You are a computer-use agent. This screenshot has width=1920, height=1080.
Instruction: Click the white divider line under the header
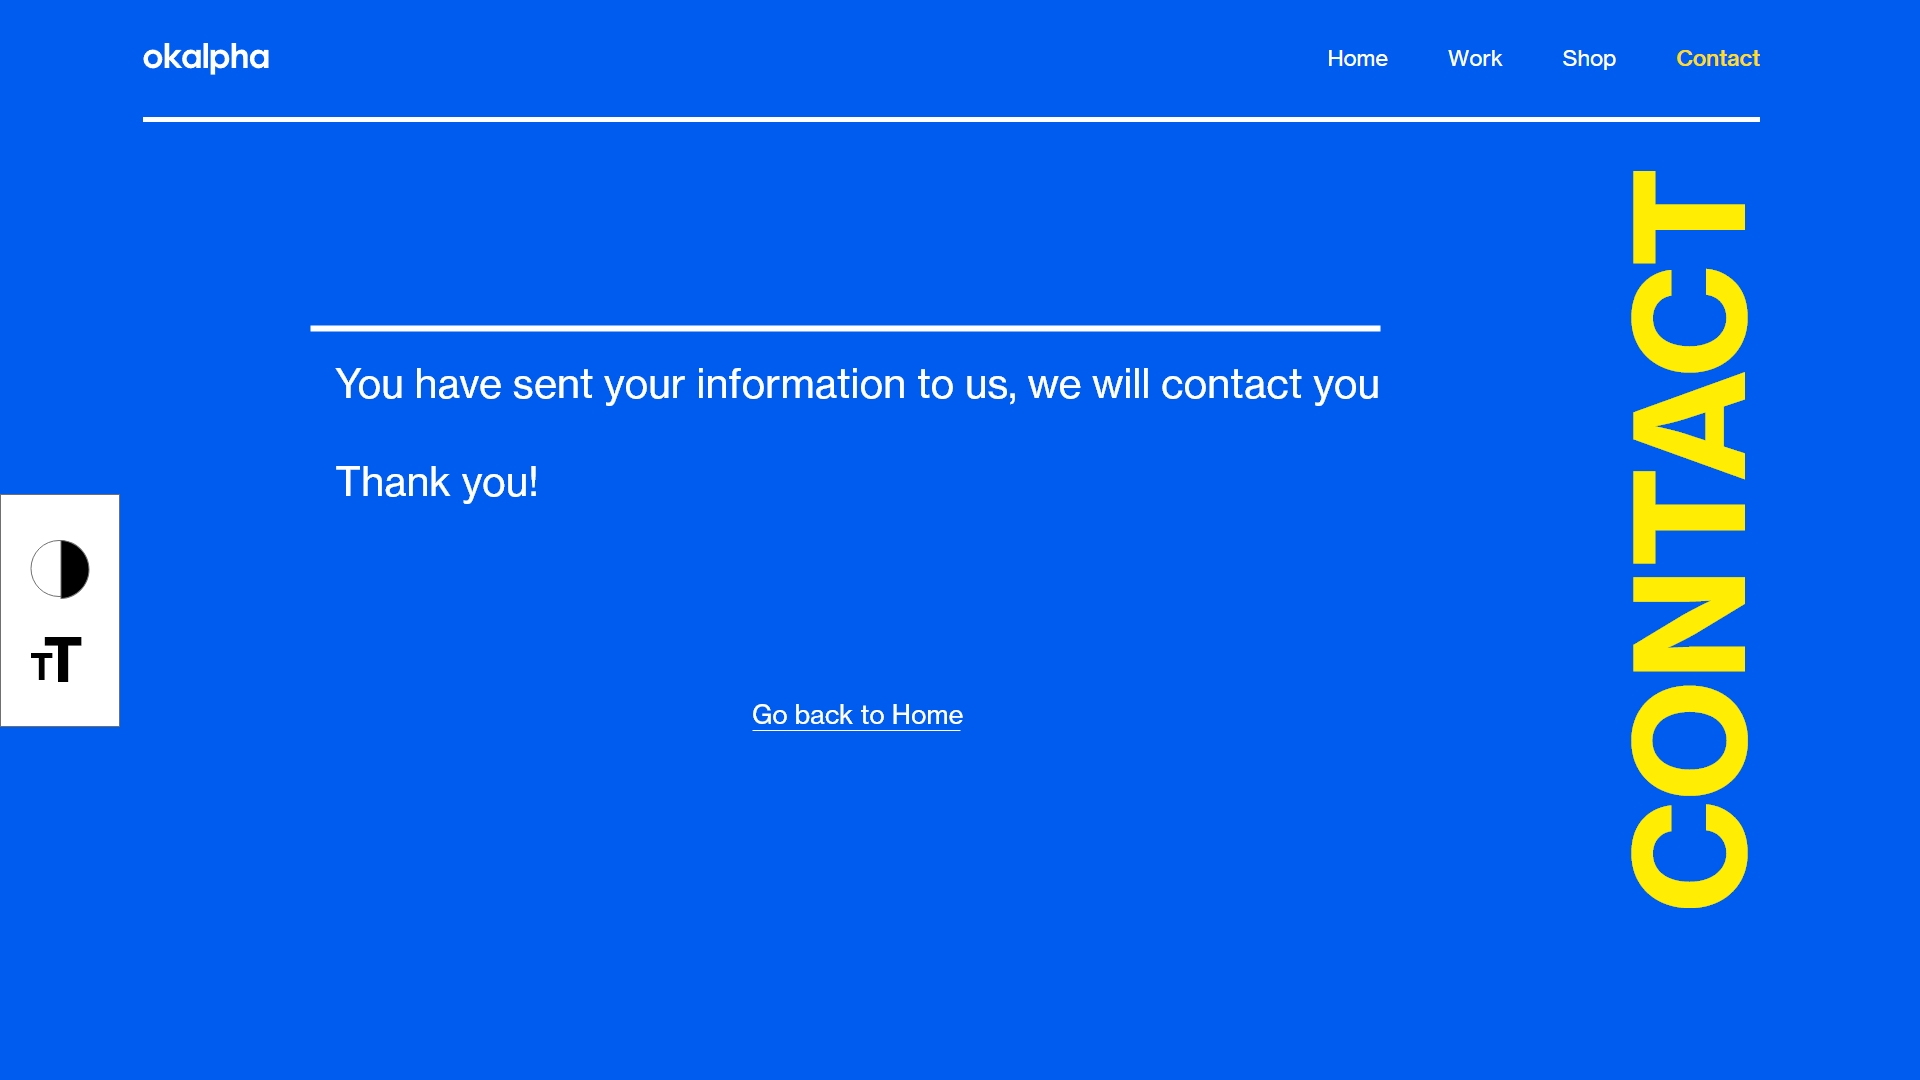950,119
